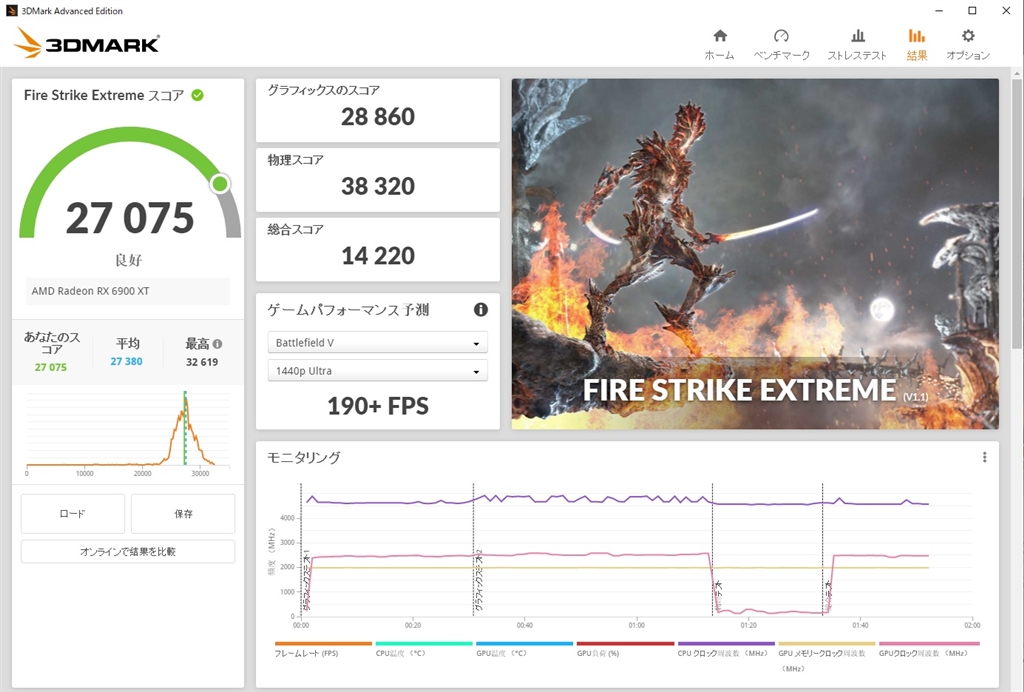
Task: Click the 良好 rating label
Action: point(129,260)
